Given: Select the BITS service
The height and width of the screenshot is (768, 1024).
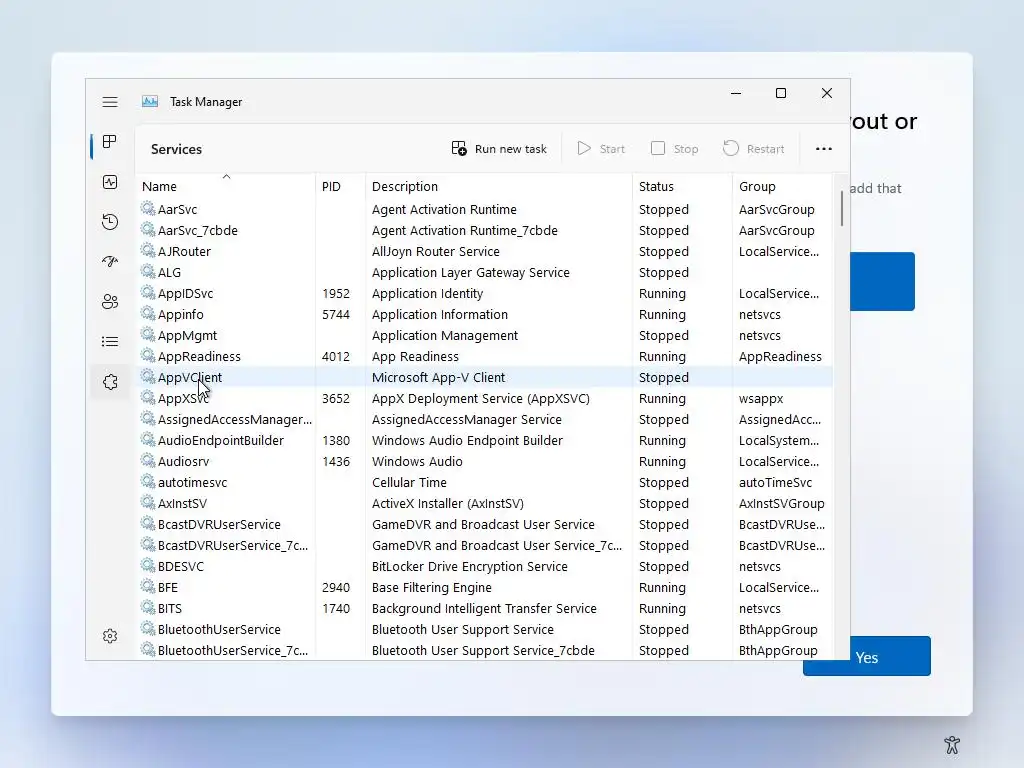Looking at the screenshot, I should [x=485, y=609].
